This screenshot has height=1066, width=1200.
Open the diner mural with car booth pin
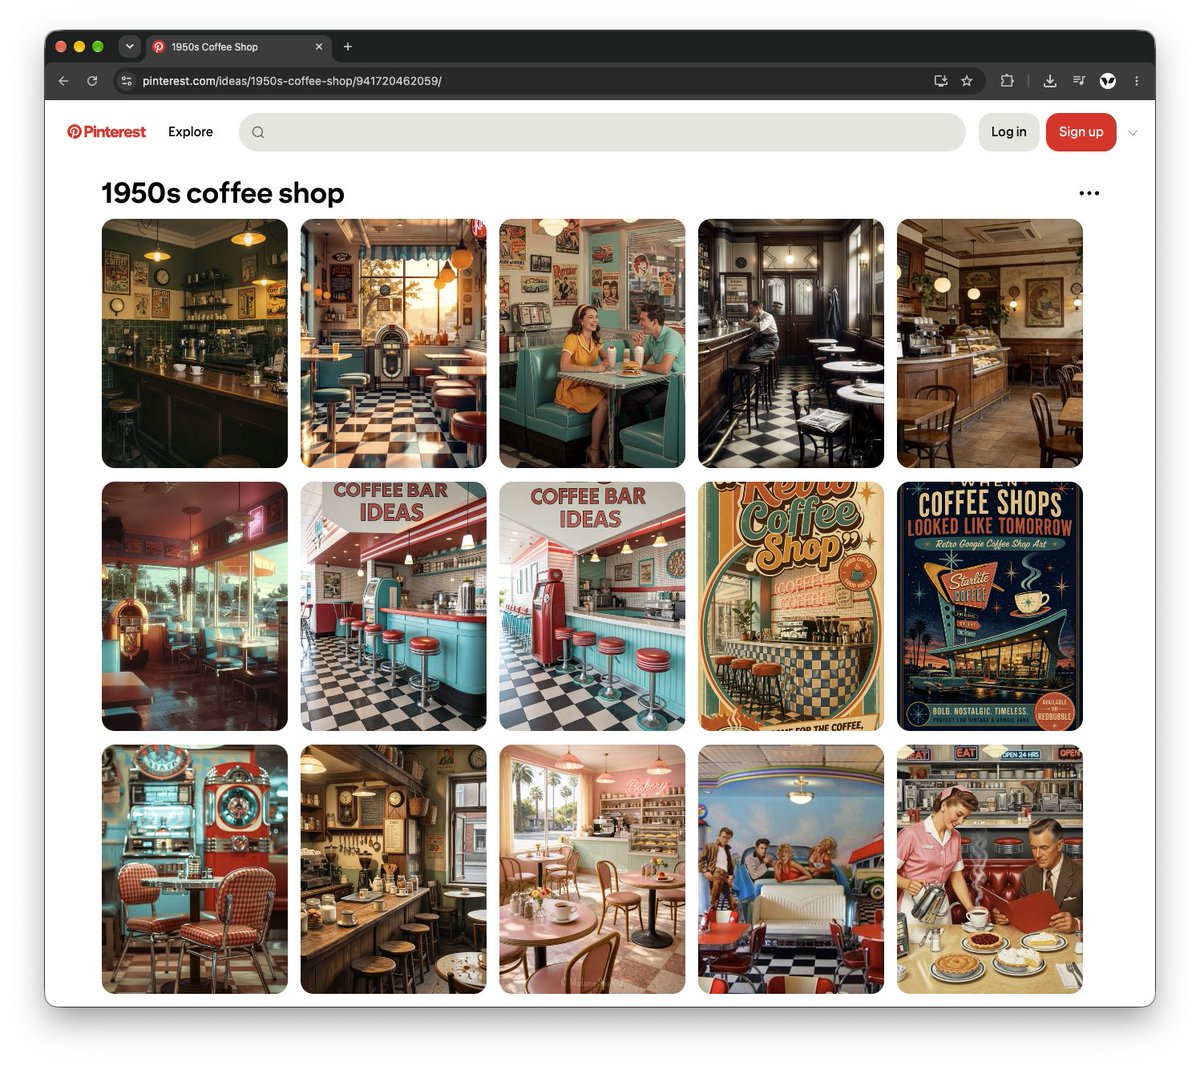pos(791,869)
